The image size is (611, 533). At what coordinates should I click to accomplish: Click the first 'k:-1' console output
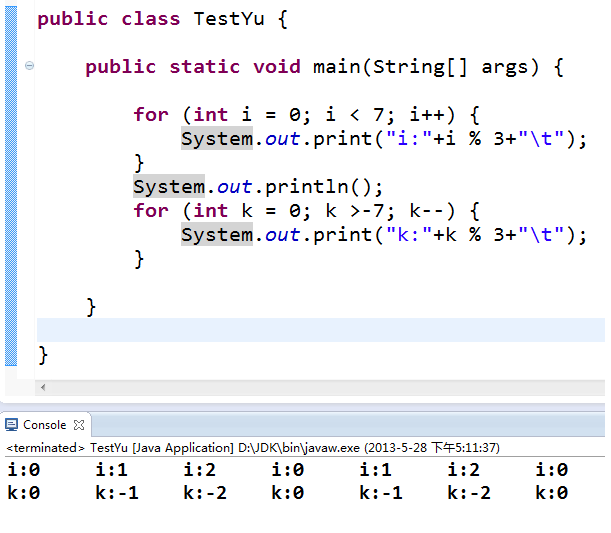117,493
